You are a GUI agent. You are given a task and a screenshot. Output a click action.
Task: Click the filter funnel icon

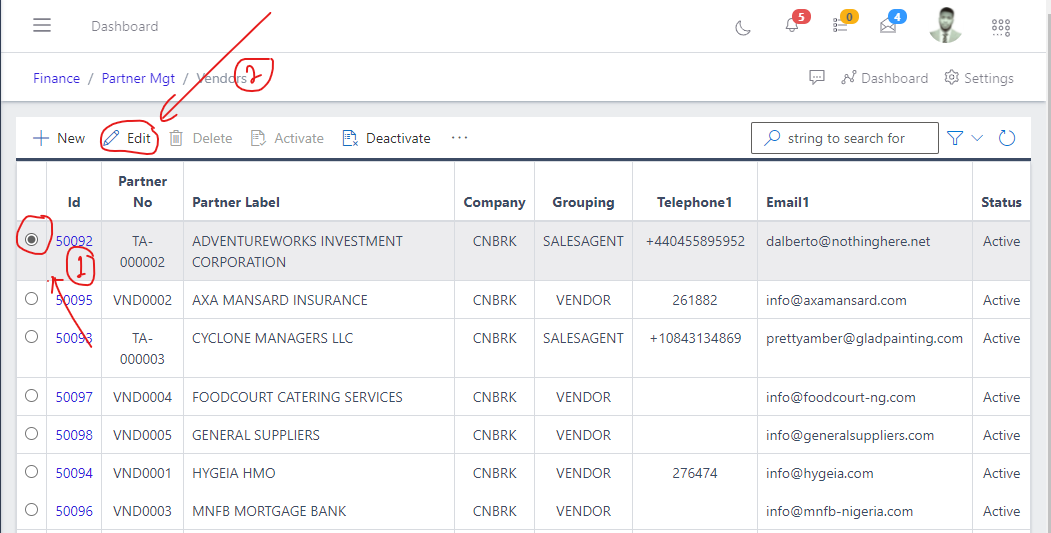click(x=955, y=138)
